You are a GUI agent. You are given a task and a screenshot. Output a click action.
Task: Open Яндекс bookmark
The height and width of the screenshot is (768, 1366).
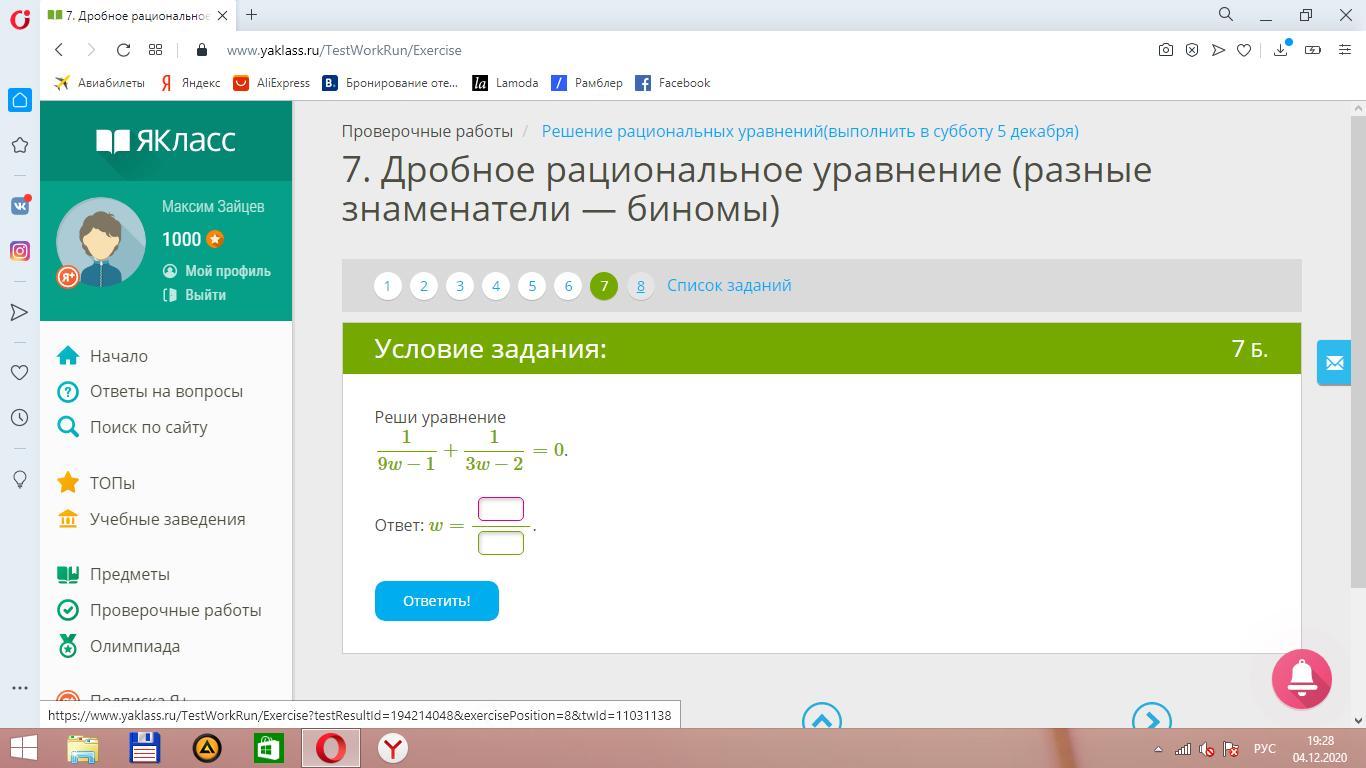tap(190, 83)
